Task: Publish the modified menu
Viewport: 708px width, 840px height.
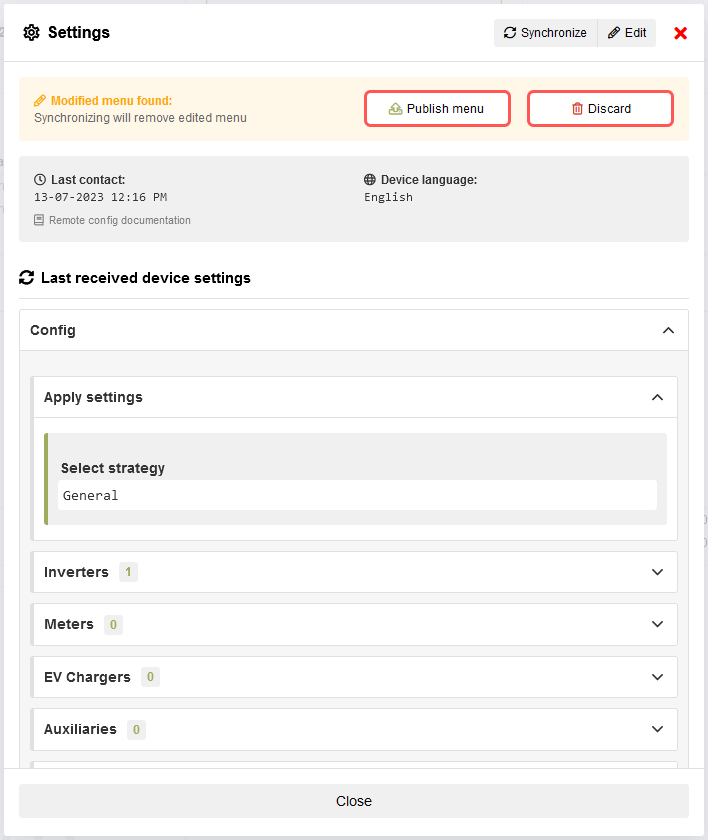Action: (437, 109)
